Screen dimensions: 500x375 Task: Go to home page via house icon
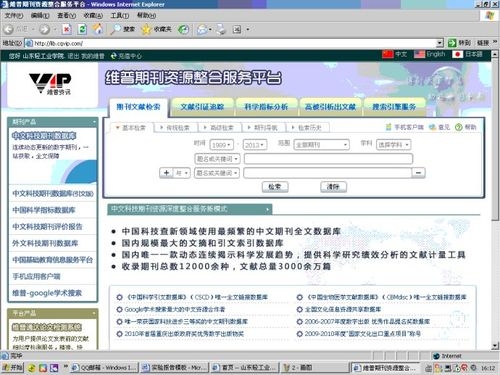click(x=98, y=29)
